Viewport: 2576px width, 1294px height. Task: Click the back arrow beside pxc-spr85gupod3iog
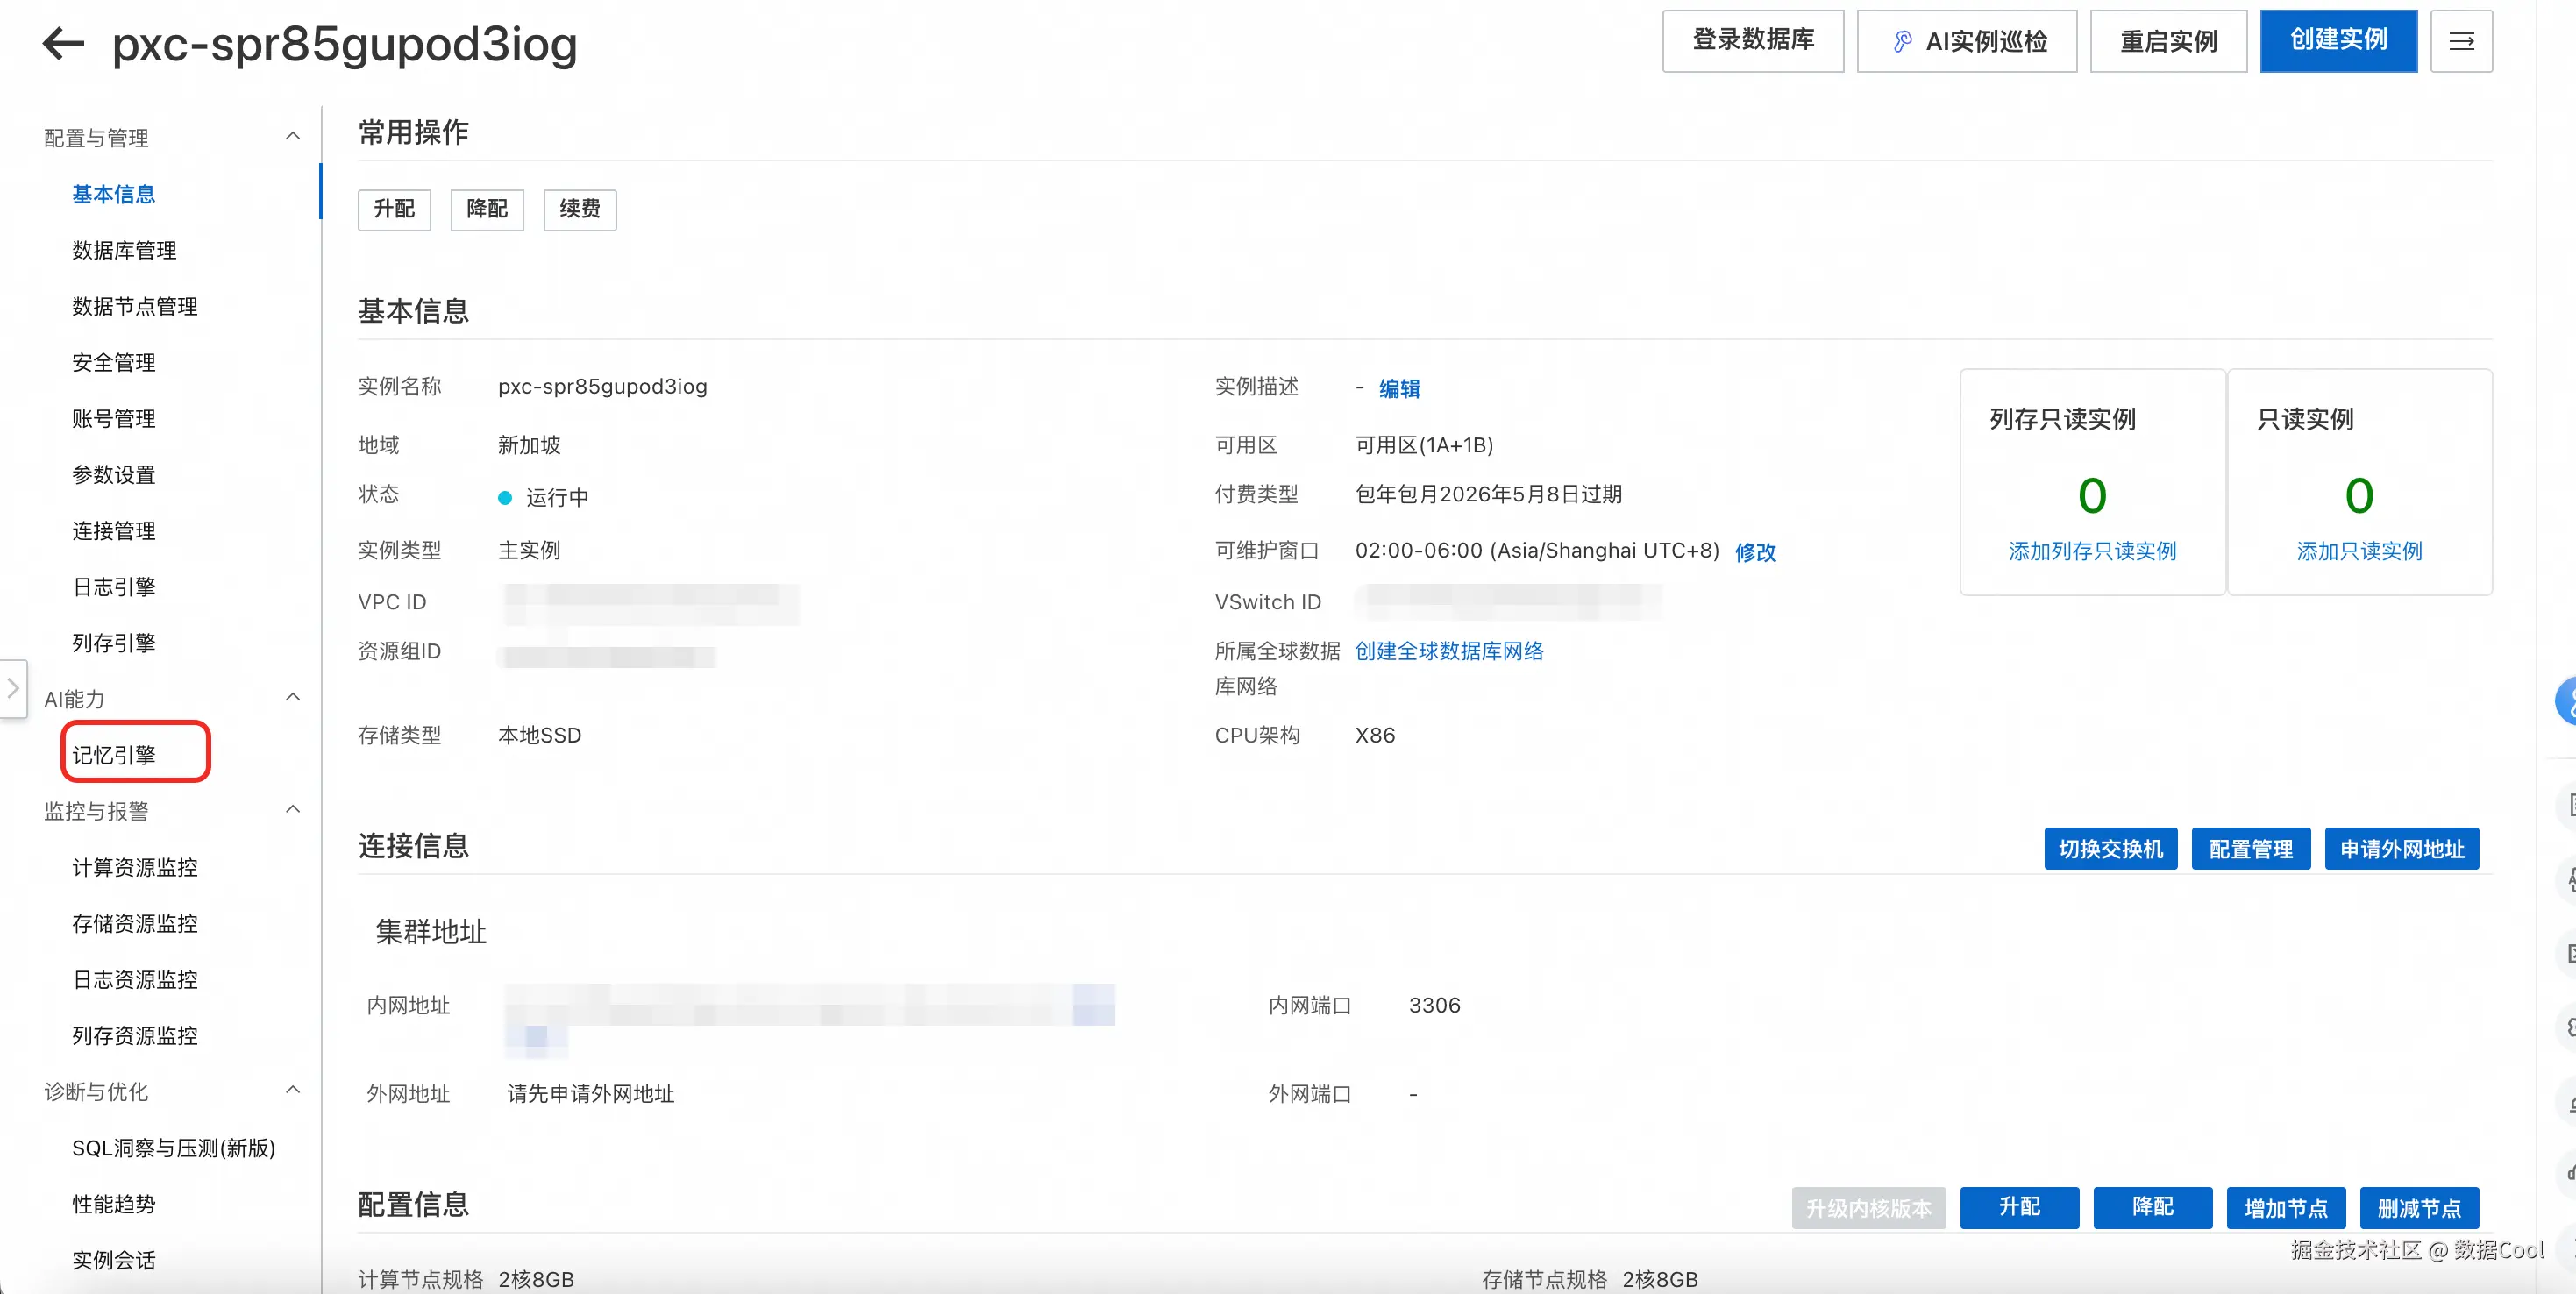tap(62, 43)
